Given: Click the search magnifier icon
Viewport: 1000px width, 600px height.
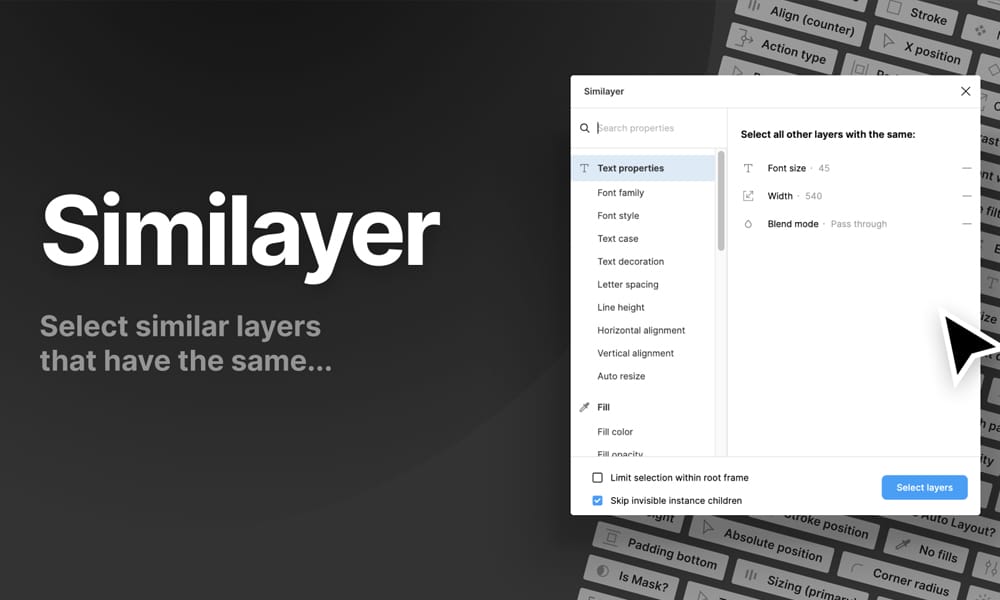Looking at the screenshot, I should 585,128.
